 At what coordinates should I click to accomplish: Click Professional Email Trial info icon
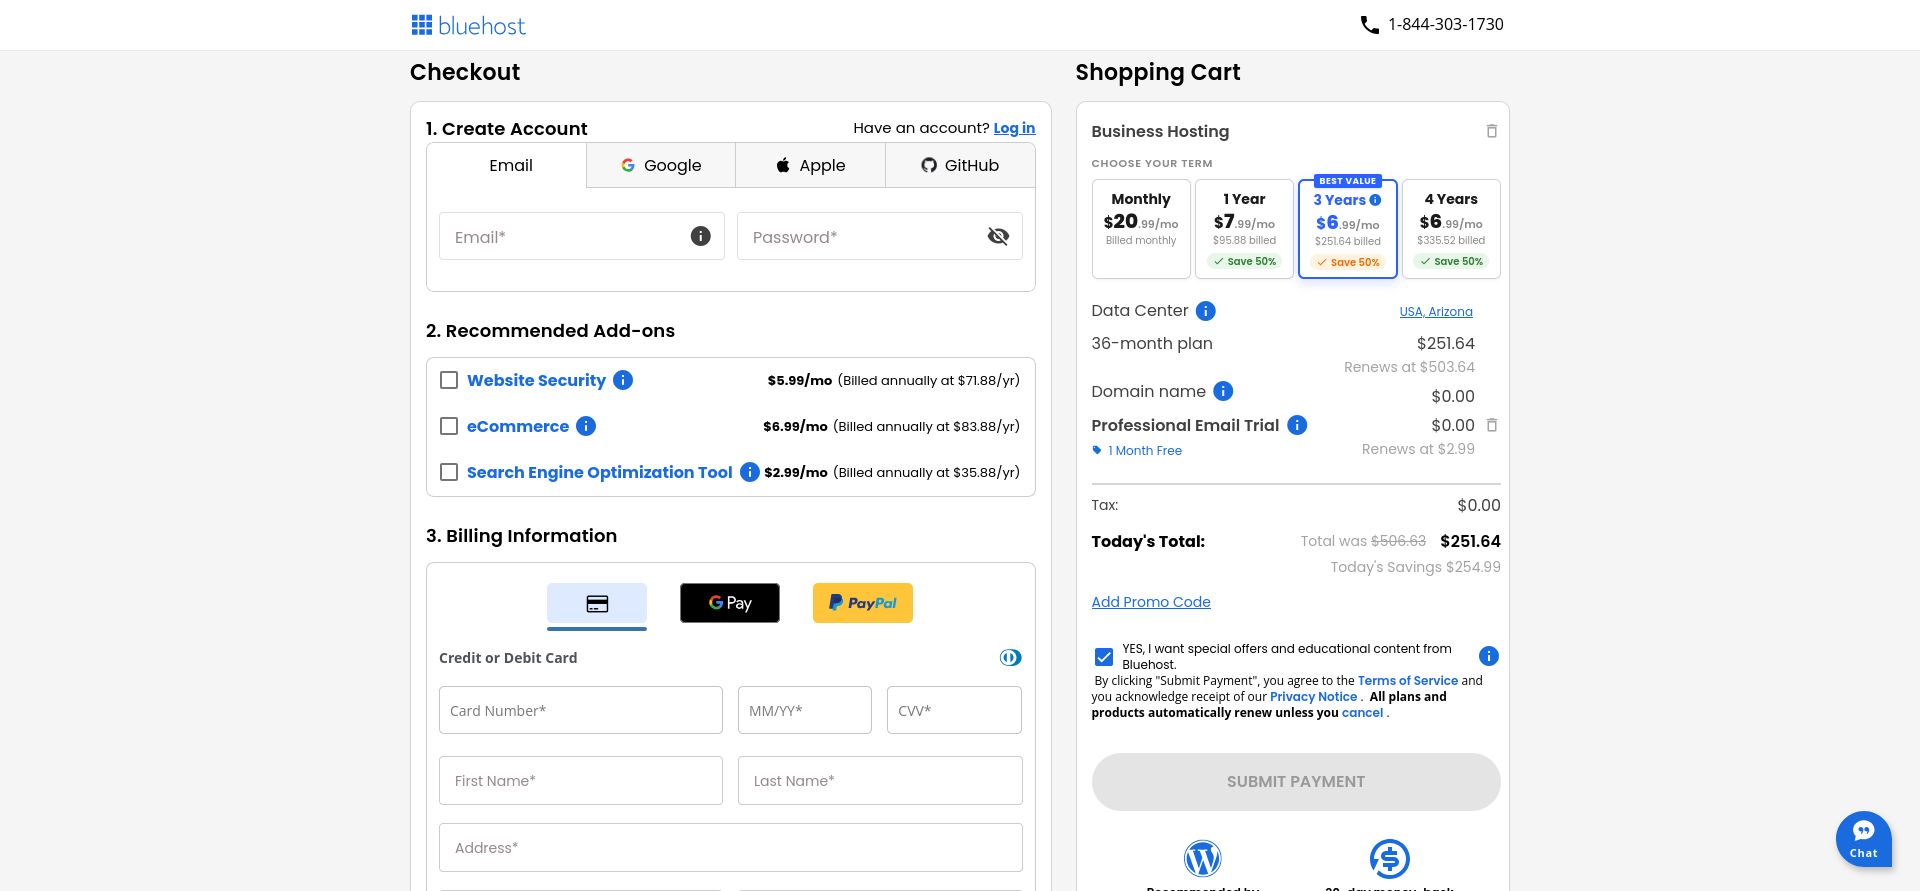[x=1297, y=425]
